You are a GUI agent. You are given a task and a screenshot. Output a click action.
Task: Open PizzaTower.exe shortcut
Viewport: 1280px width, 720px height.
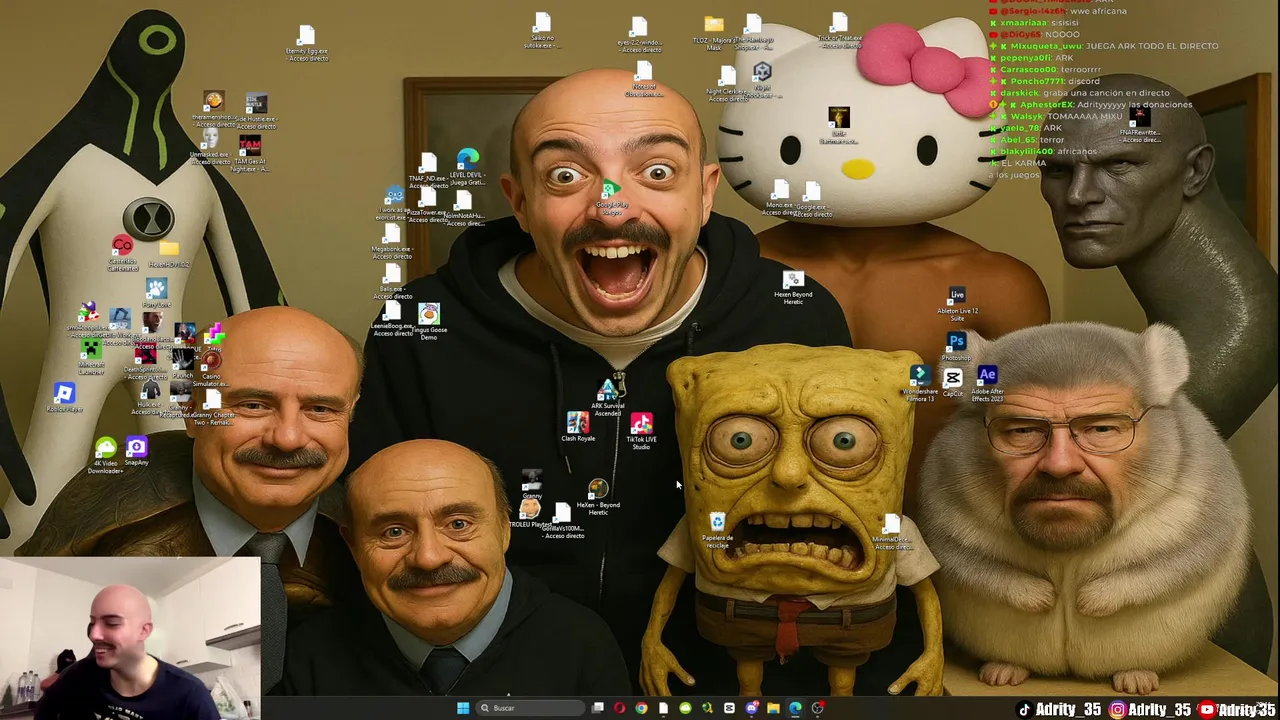click(x=428, y=197)
